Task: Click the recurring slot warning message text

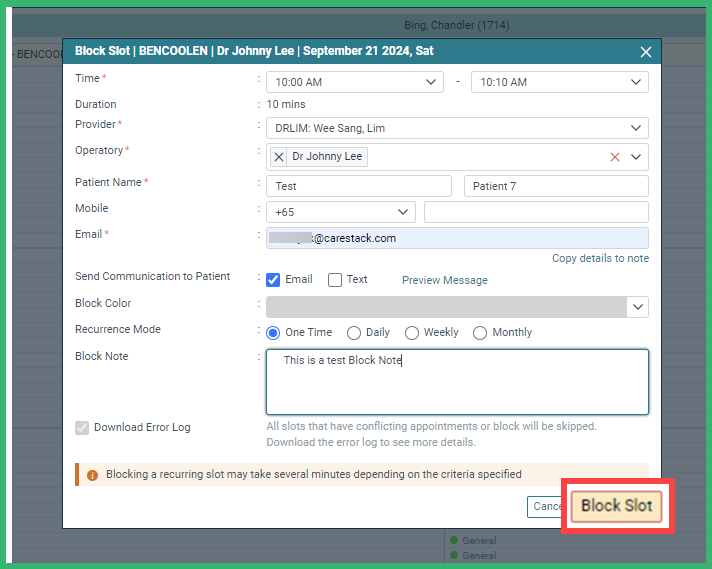Action: [x=313, y=475]
